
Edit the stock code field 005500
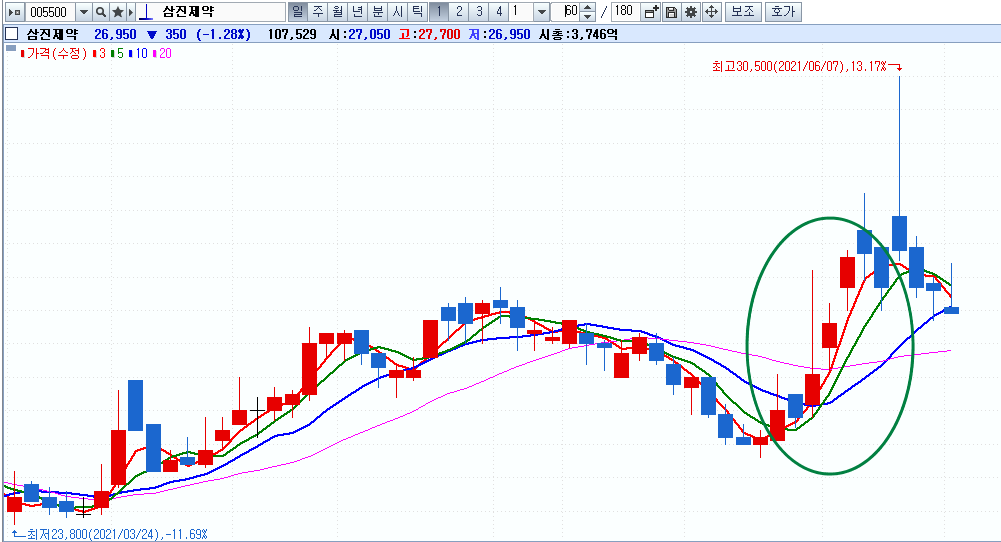click(50, 11)
